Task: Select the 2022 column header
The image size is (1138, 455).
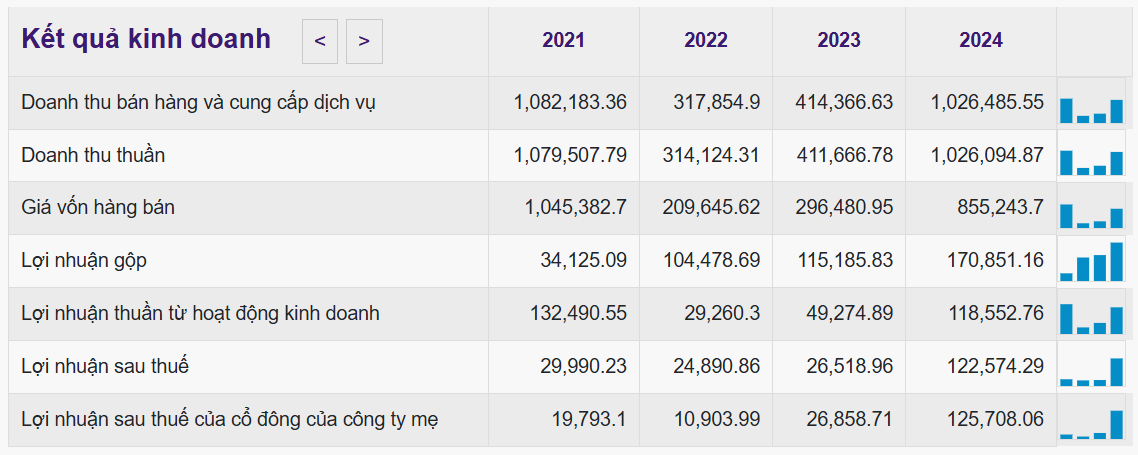Action: [x=706, y=41]
